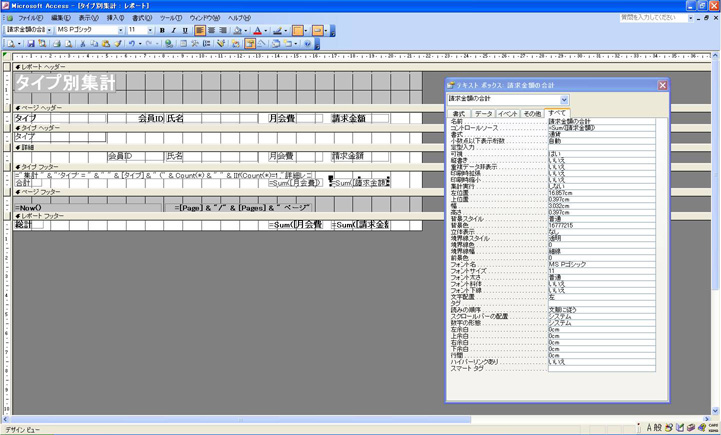Viewport: 721px width, 435px height.
Task: Open the ファイル menu
Action: point(29,18)
